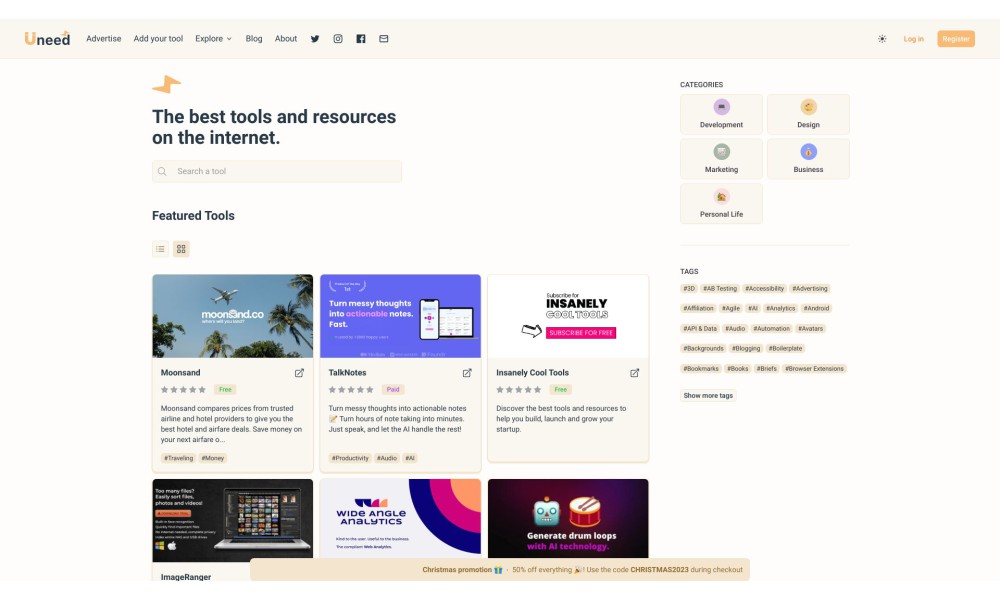
Task: Select the #Briefs tag
Action: click(767, 369)
